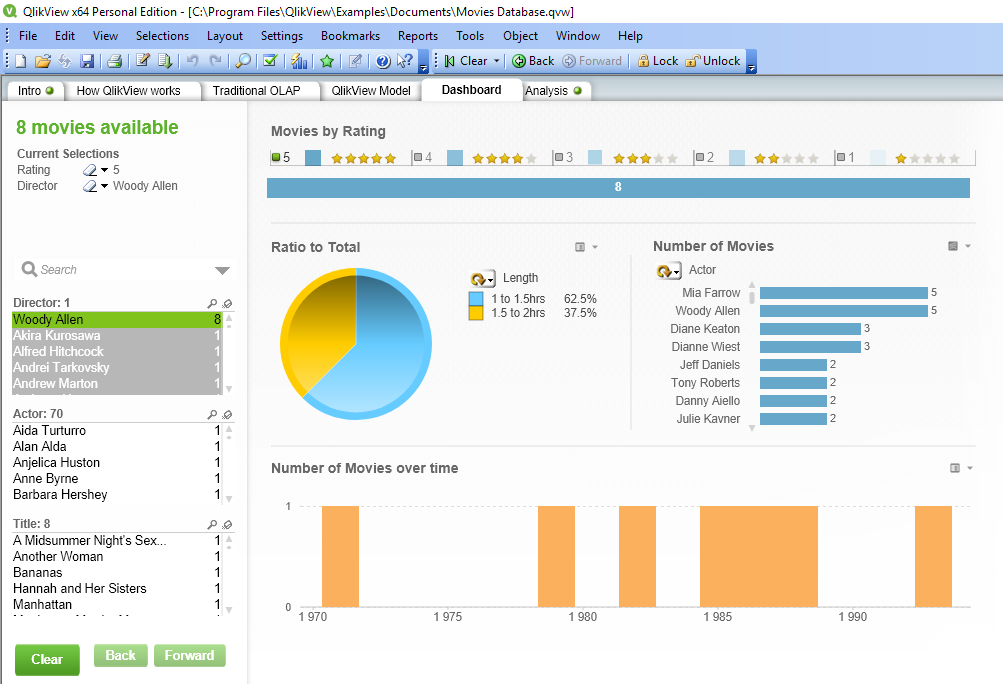This screenshot has width=1003, height=684.
Task: Open a file using the folder icon
Action: pyautogui.click(x=43, y=61)
